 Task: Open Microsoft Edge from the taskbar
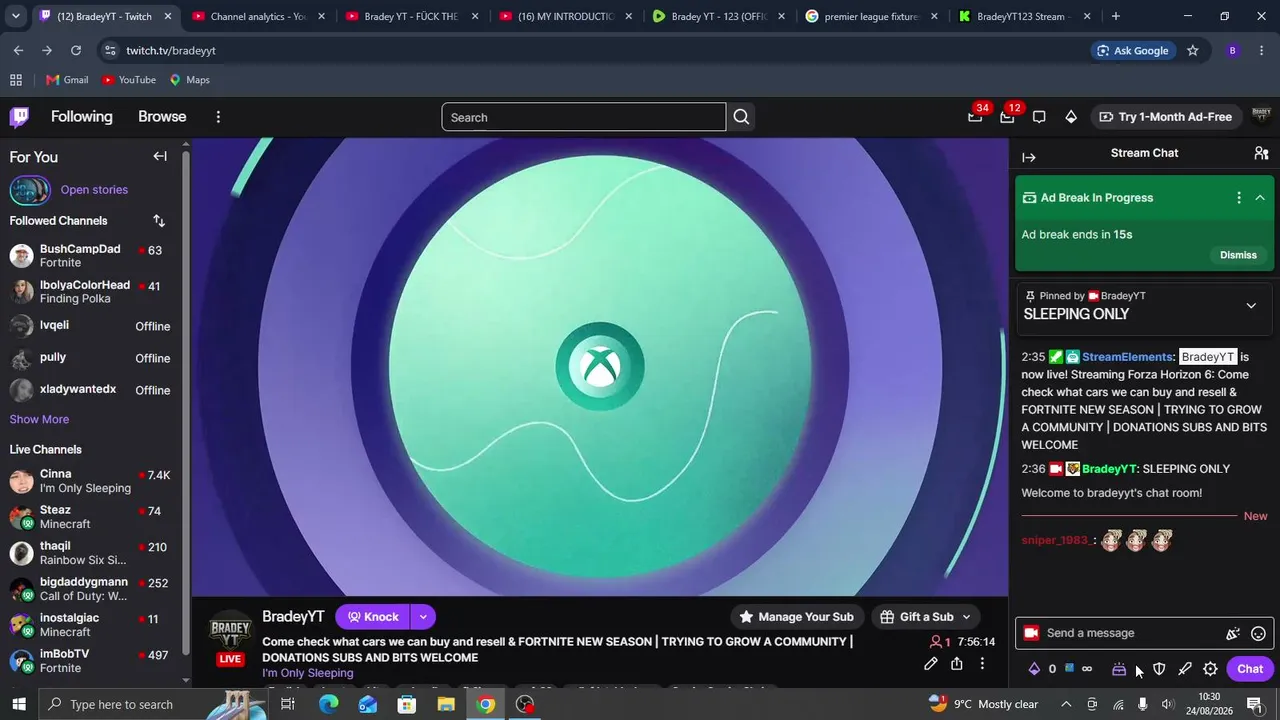pyautogui.click(x=328, y=704)
